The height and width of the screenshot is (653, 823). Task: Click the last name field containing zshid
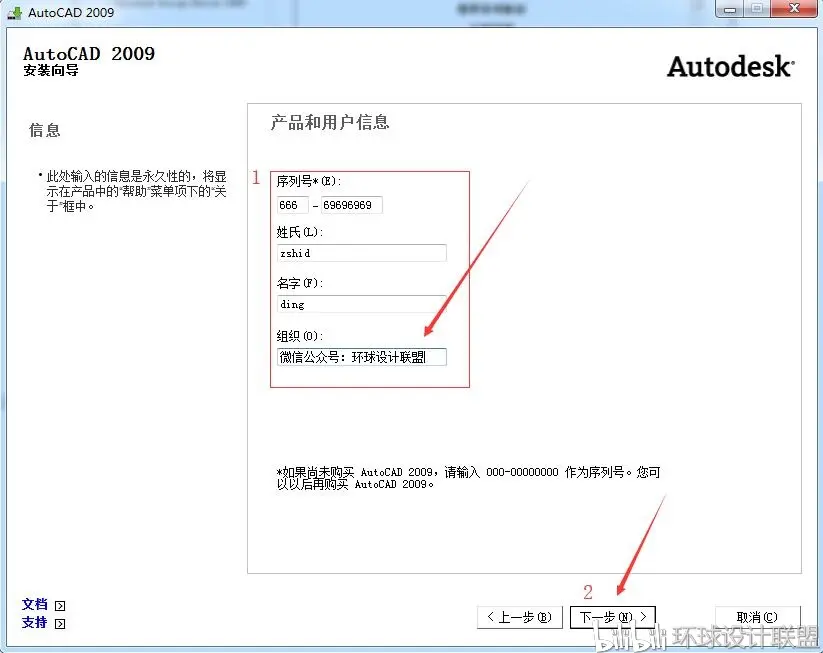(x=362, y=253)
